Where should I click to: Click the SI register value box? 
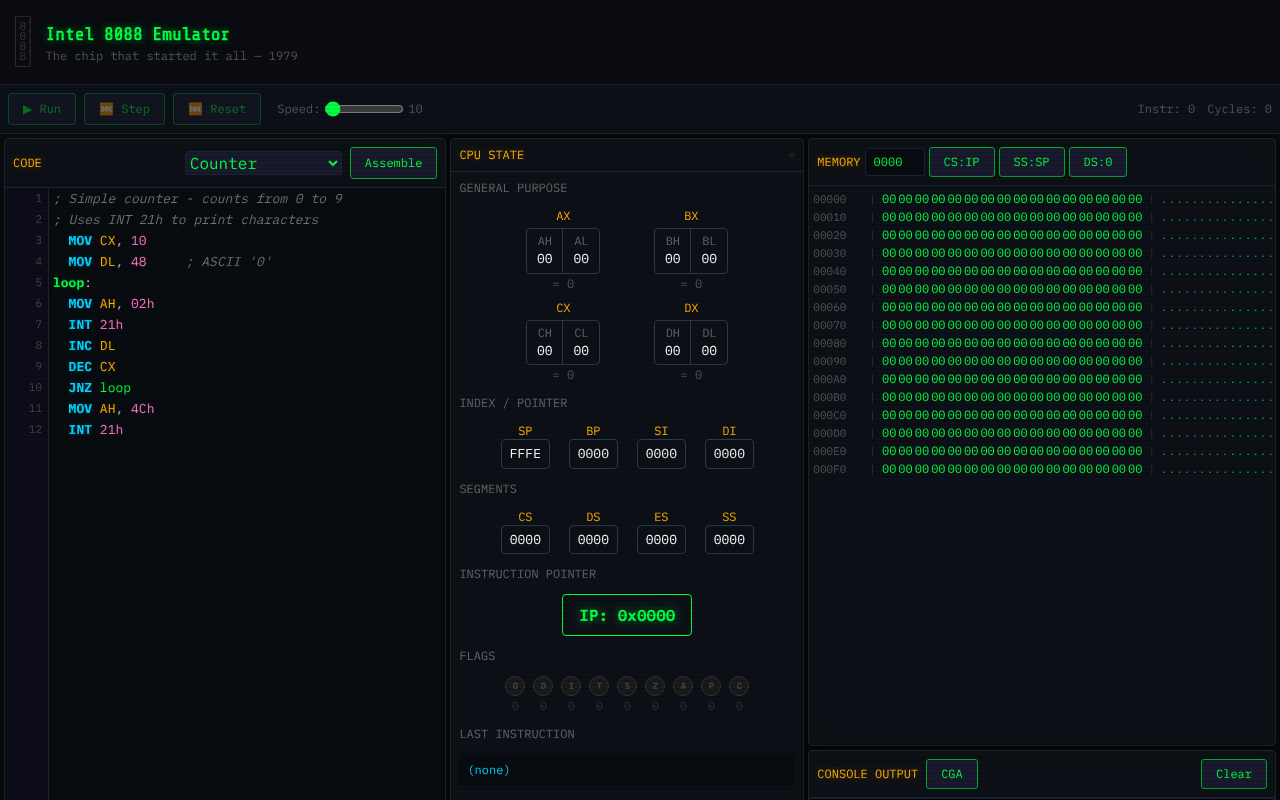pos(661,454)
